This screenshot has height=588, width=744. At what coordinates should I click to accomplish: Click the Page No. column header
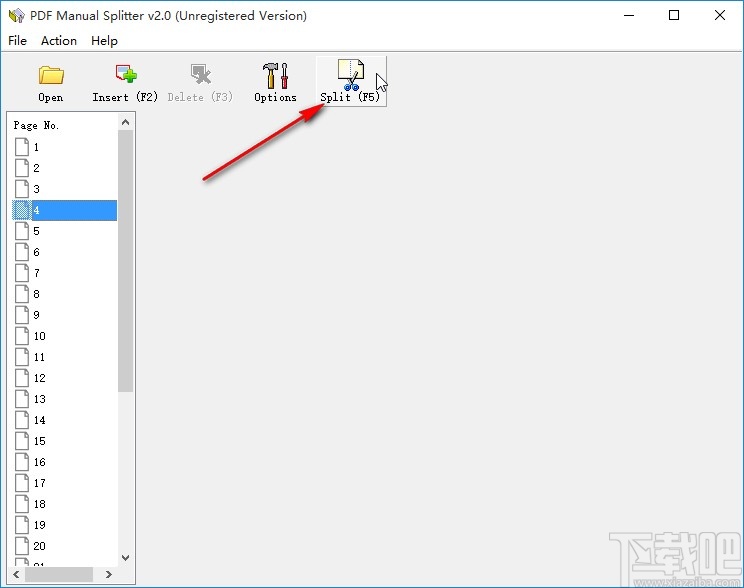36,125
